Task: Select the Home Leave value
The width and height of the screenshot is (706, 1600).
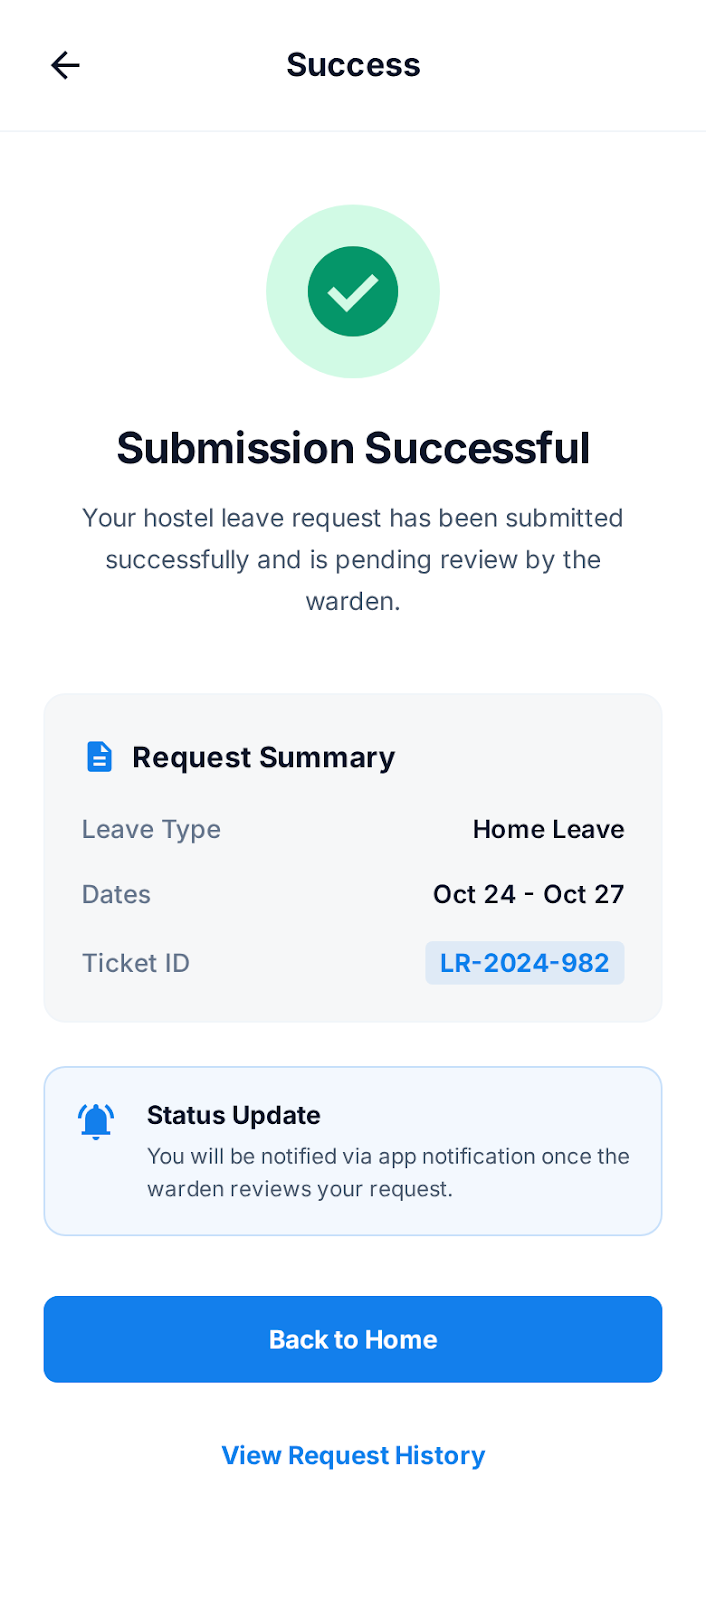Action: pyautogui.click(x=548, y=829)
